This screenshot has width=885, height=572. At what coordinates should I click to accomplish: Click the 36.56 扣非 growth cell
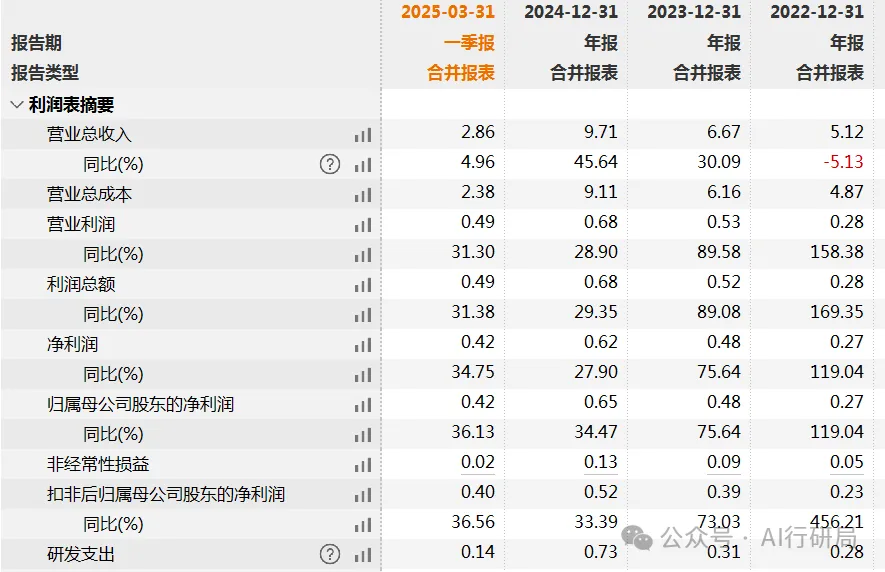coord(473,522)
